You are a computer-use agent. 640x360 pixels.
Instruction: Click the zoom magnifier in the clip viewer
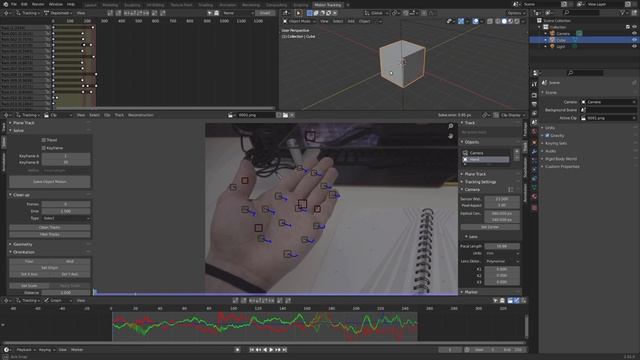tap(451, 126)
